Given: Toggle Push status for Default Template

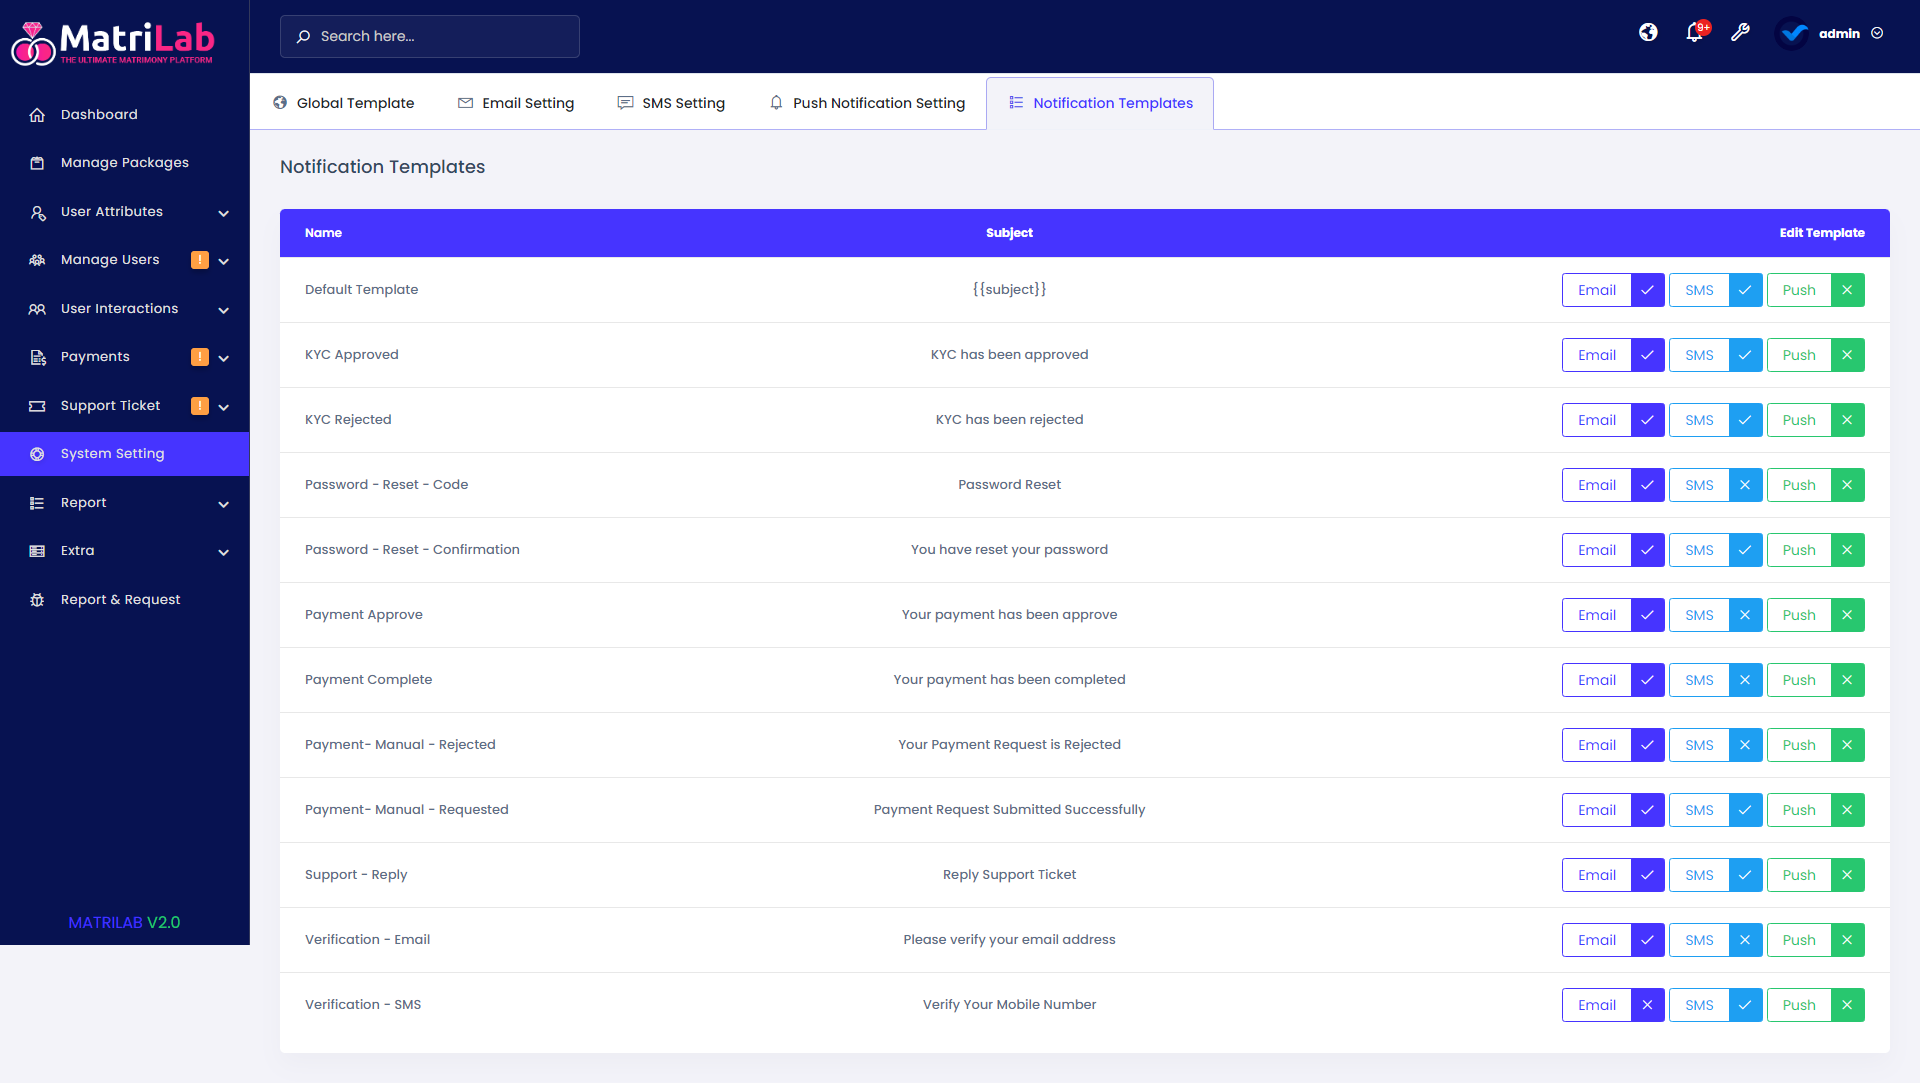Looking at the screenshot, I should pos(1847,290).
